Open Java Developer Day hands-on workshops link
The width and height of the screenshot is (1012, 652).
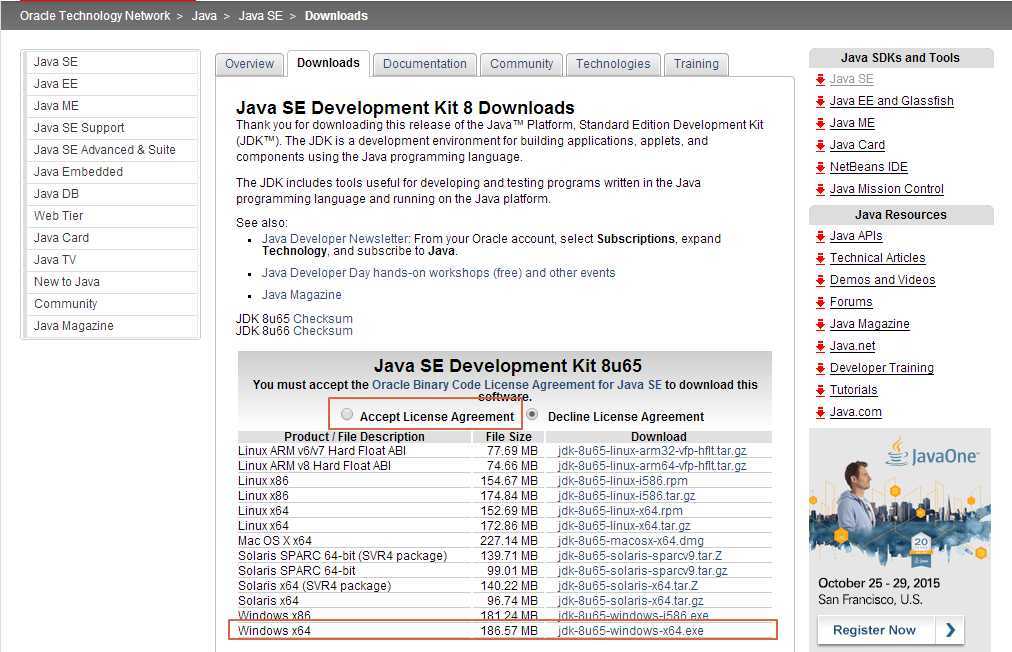(438, 273)
